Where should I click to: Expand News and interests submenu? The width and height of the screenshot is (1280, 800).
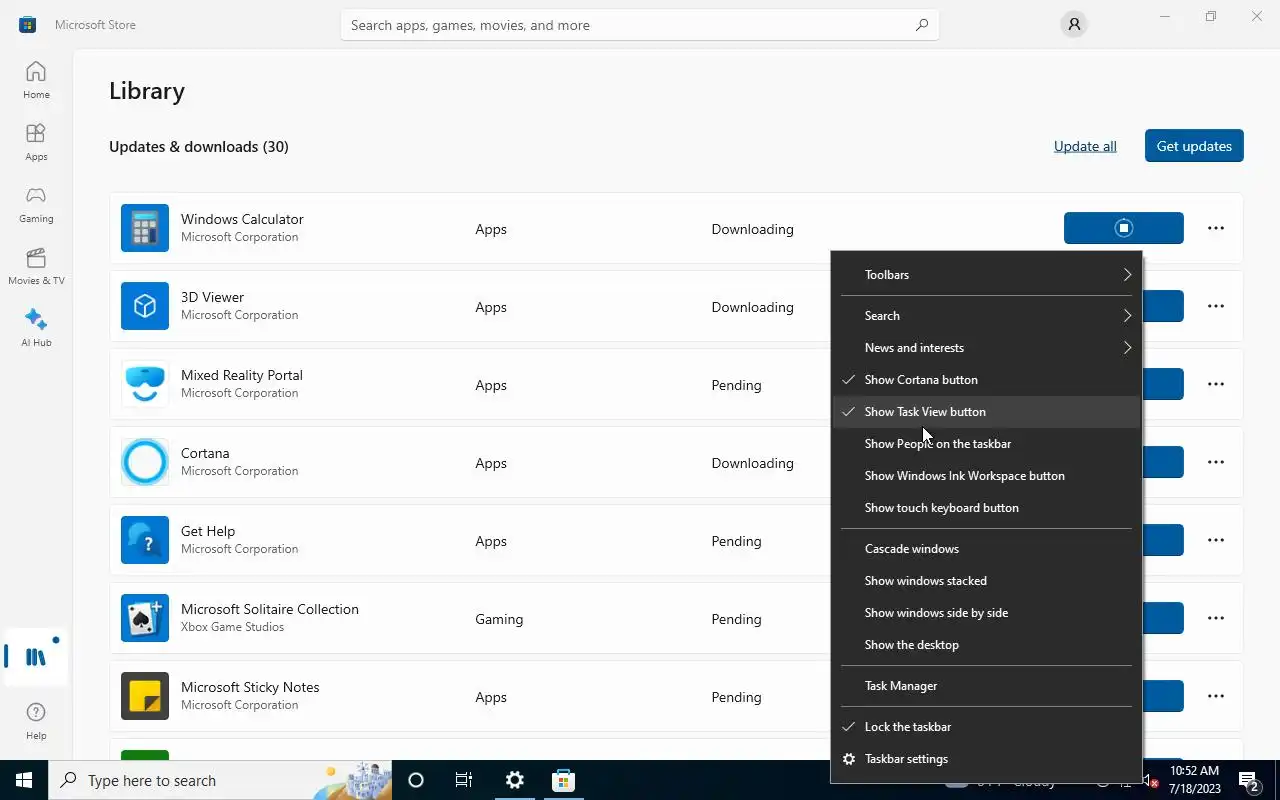986,347
